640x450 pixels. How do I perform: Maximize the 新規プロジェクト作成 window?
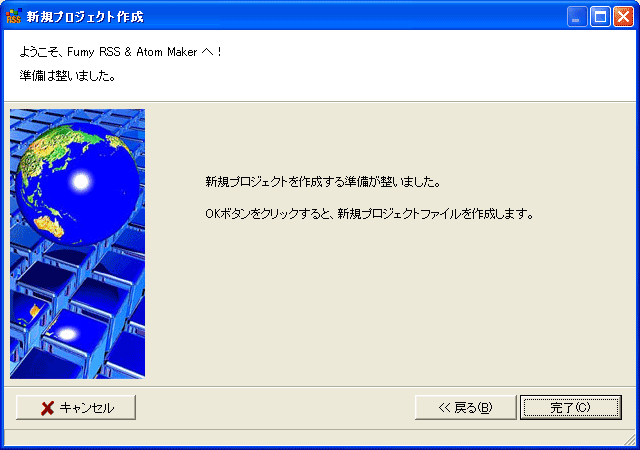(x=600, y=17)
